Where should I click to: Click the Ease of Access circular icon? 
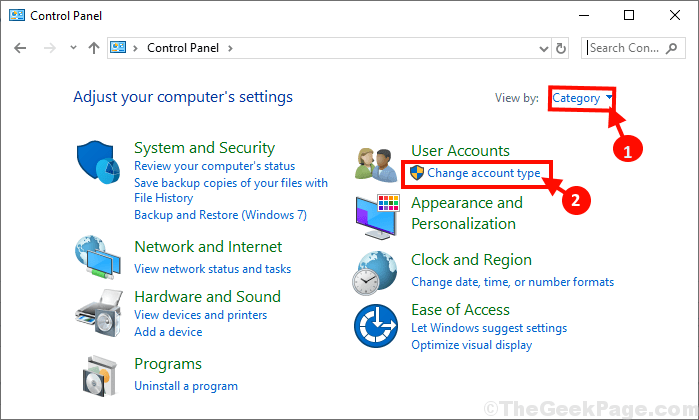[x=376, y=326]
